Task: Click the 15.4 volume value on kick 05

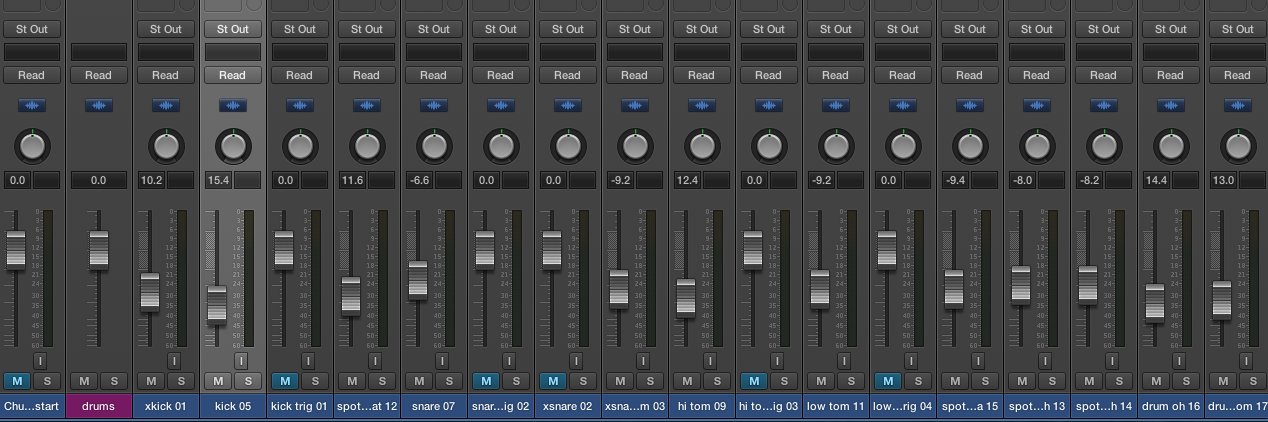Action: point(219,181)
